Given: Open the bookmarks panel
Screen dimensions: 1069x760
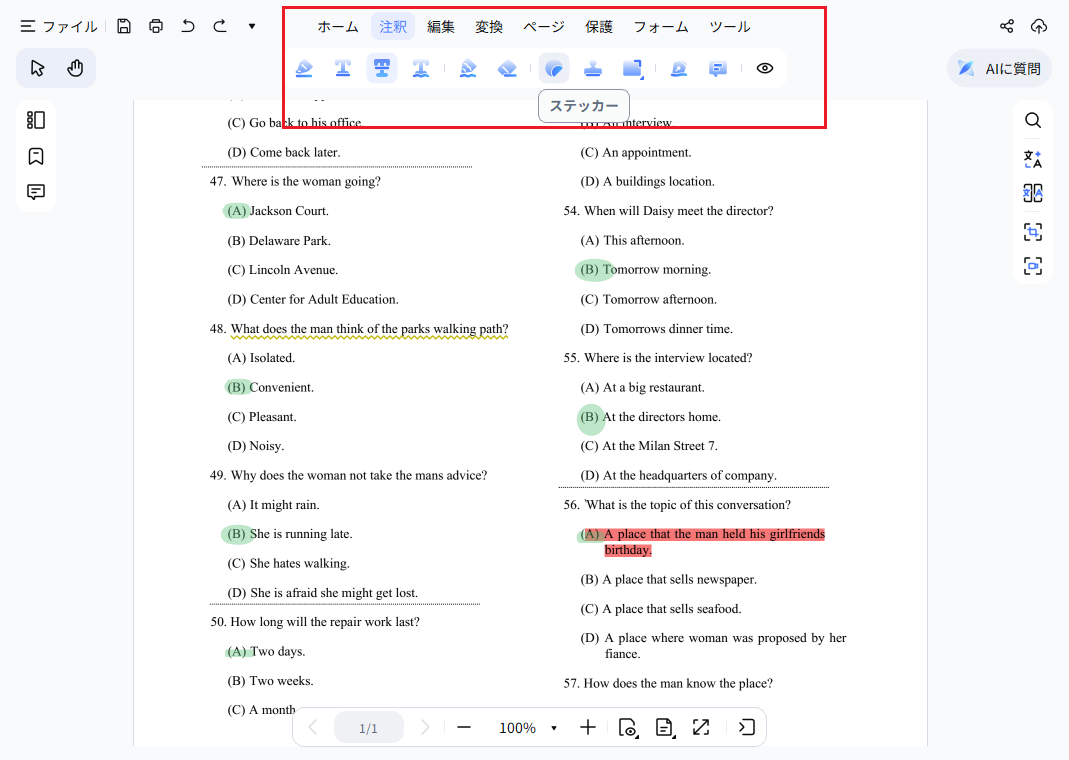Looking at the screenshot, I should tap(36, 156).
